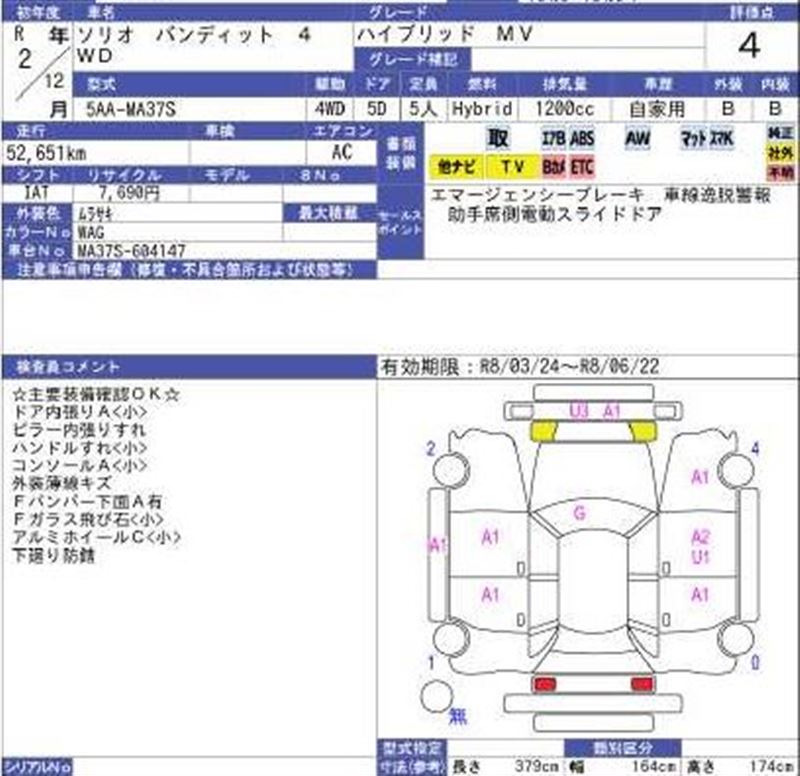The width and height of the screenshot is (800, 776).
Task: Click the 5人 seating capacity
Action: [423, 109]
